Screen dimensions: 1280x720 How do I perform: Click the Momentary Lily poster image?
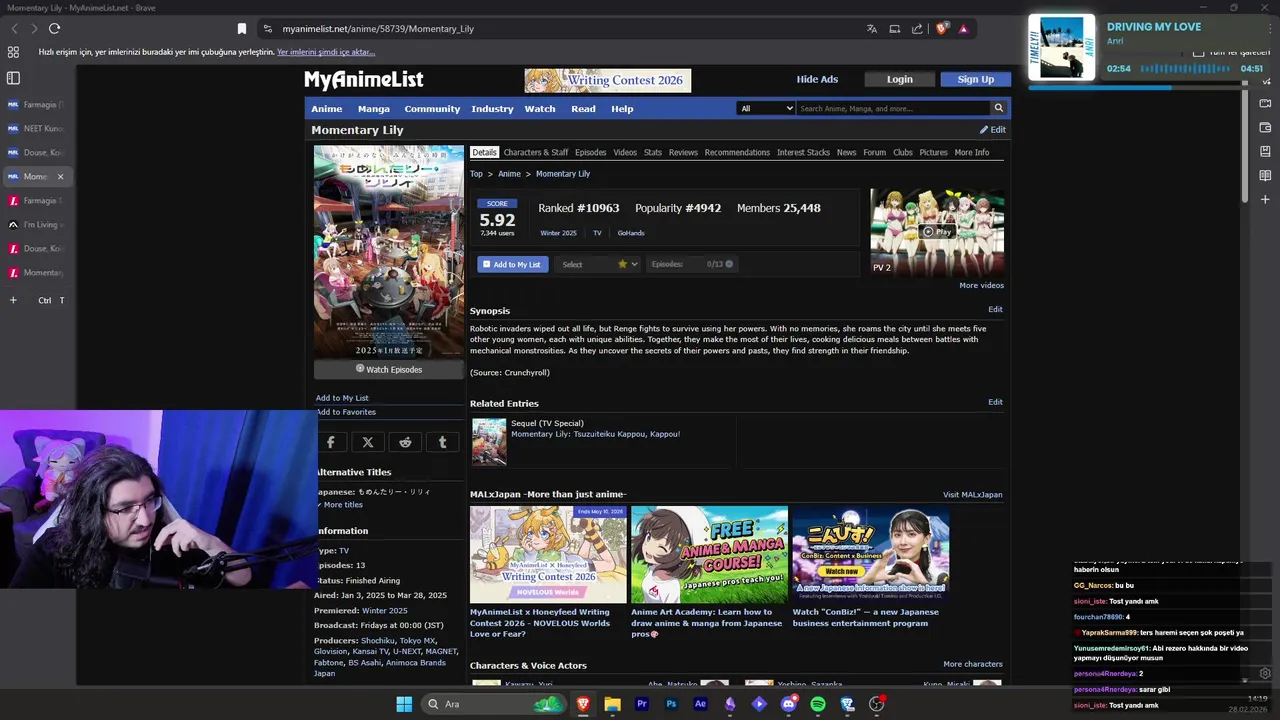389,251
